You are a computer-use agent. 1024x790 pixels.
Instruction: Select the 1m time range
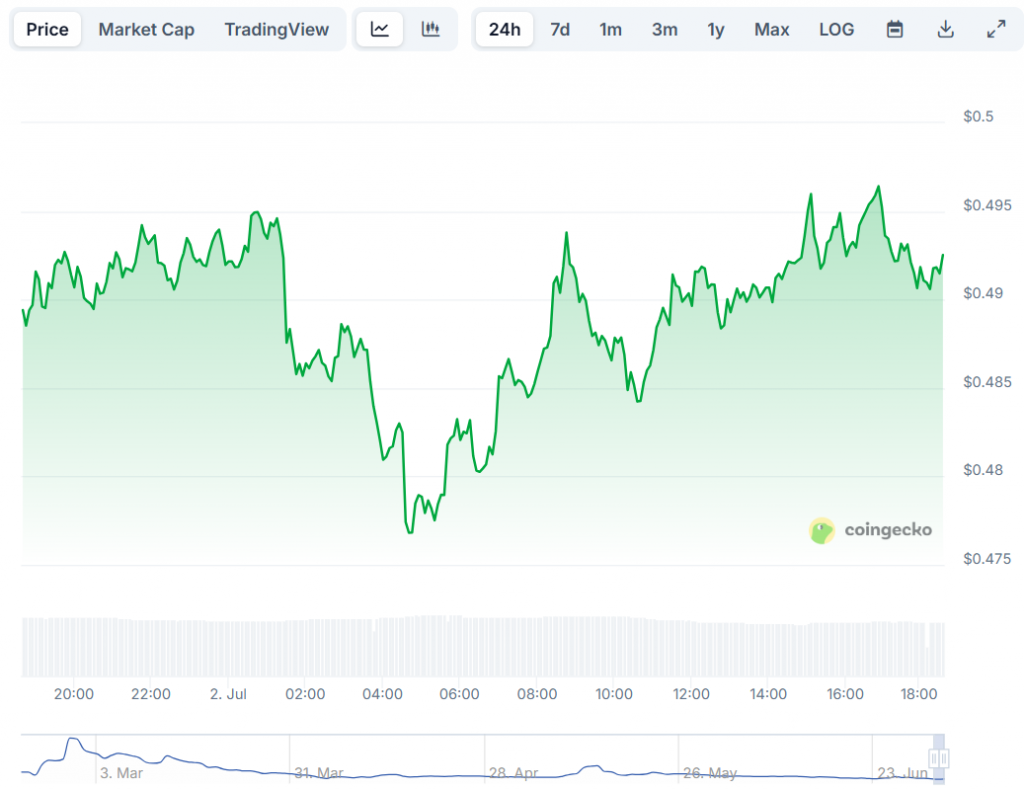(610, 30)
